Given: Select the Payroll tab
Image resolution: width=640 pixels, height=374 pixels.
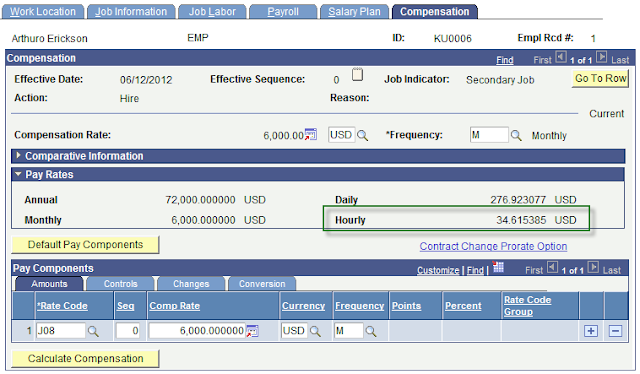Looking at the screenshot, I should pos(283,12).
